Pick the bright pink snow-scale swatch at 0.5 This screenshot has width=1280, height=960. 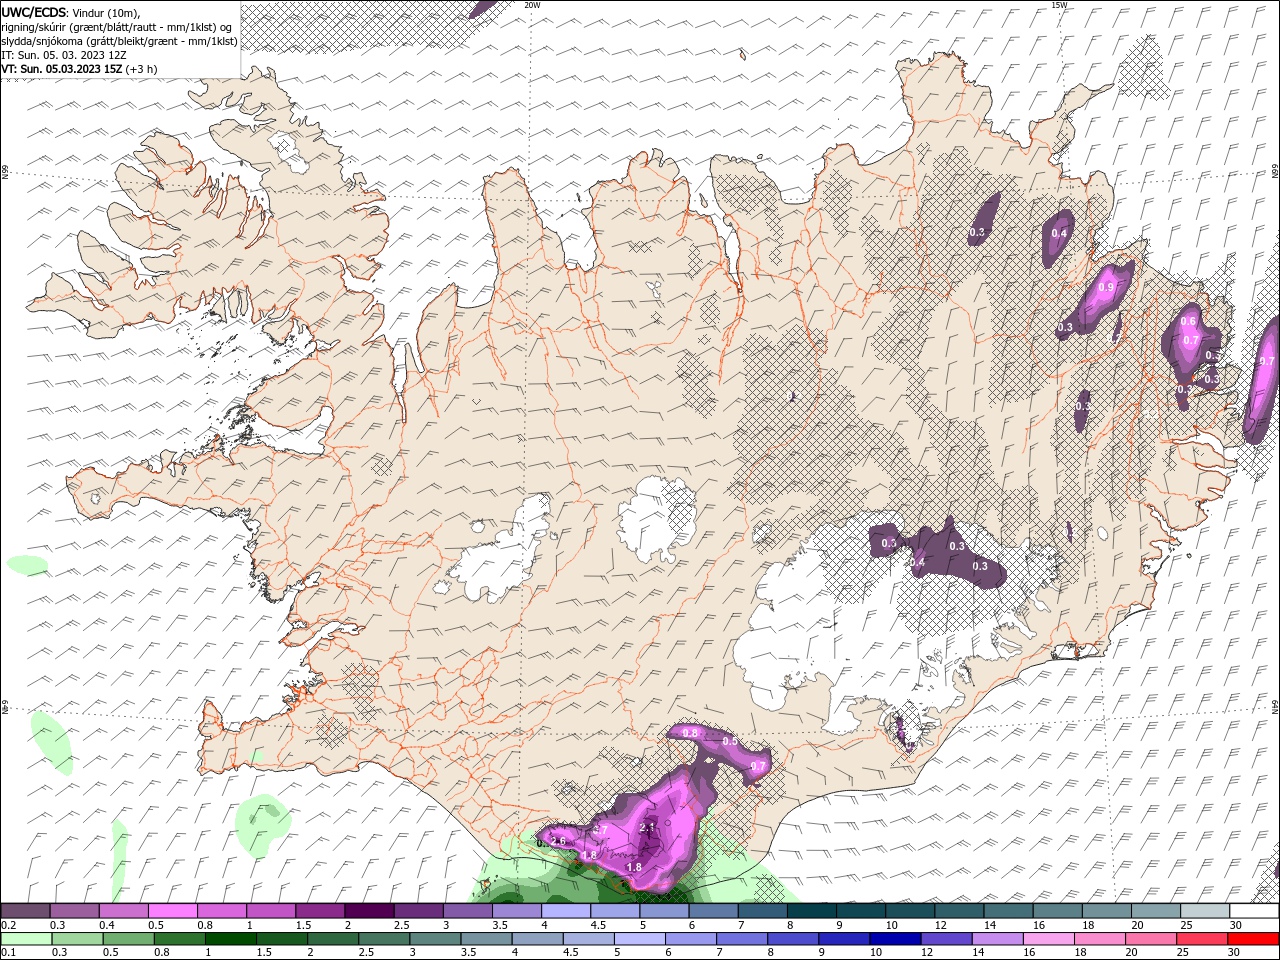tap(172, 911)
